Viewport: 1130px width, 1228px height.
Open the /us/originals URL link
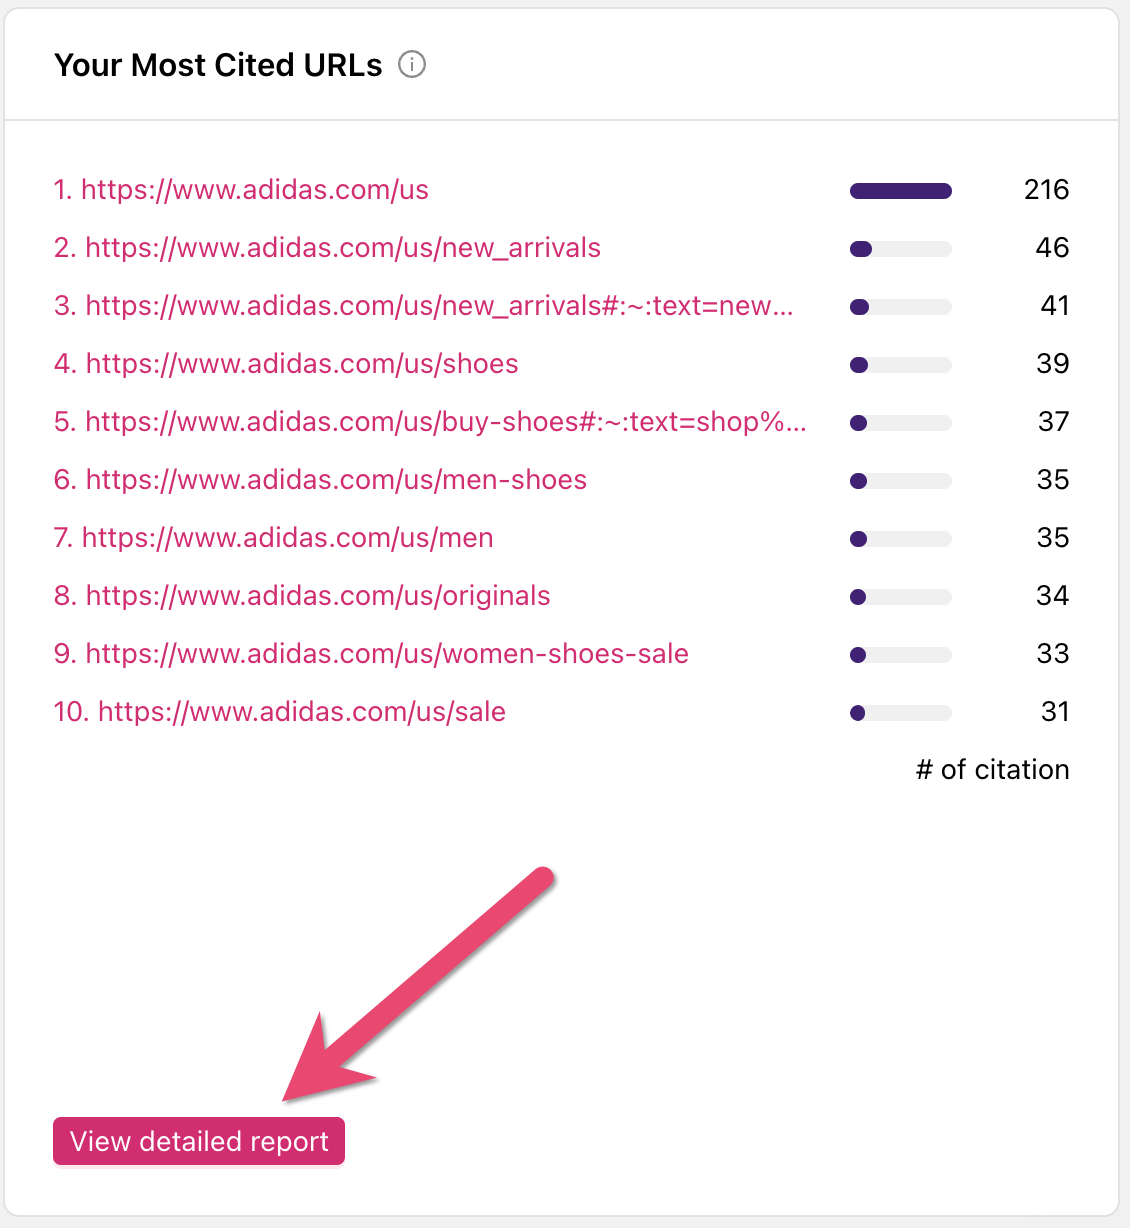pos(302,596)
